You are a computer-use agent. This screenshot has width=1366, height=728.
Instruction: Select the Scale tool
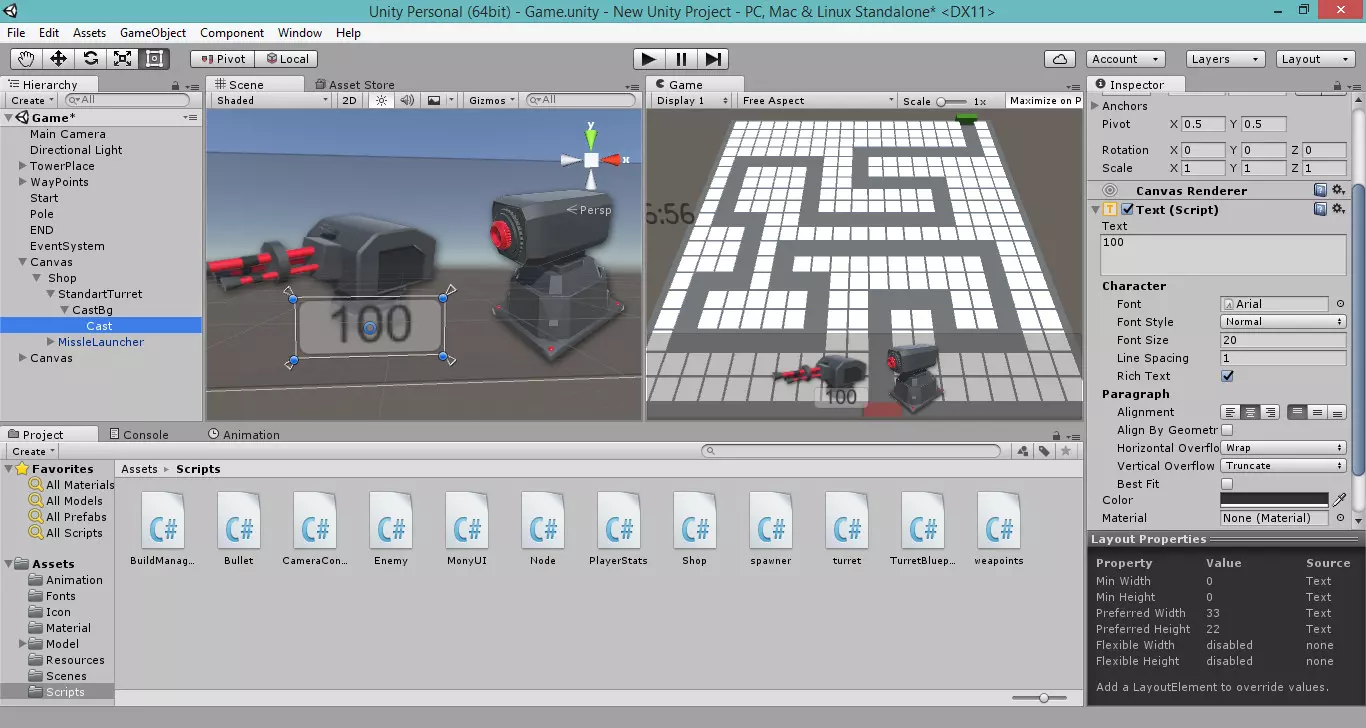tap(122, 59)
